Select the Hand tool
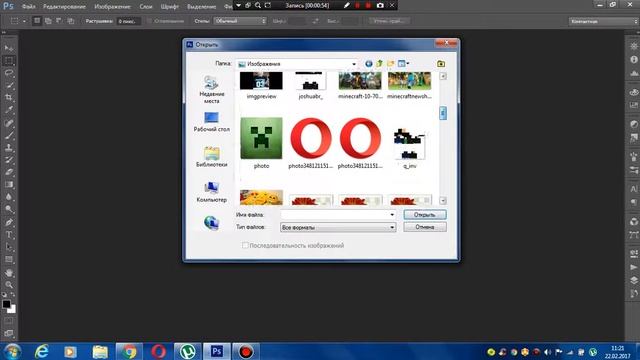Screen dimensions: 640x360 point(9,273)
